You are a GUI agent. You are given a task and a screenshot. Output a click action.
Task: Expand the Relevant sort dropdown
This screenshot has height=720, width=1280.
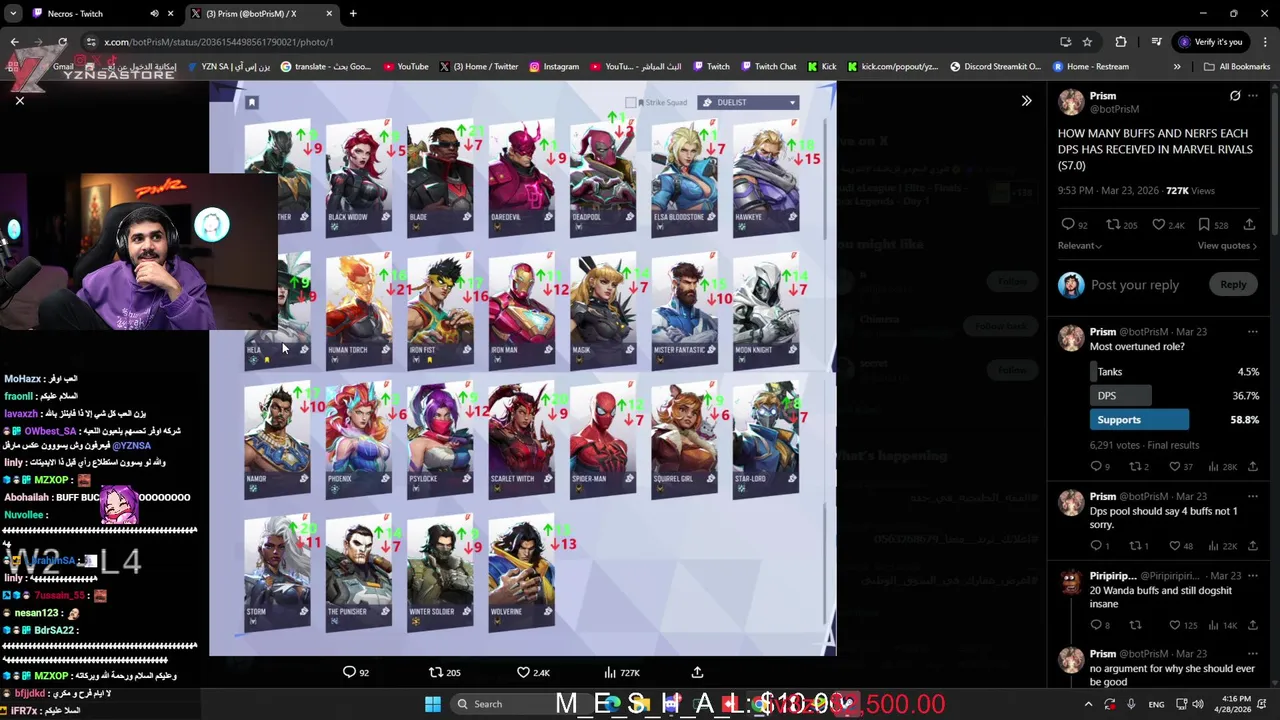pyautogui.click(x=1080, y=246)
